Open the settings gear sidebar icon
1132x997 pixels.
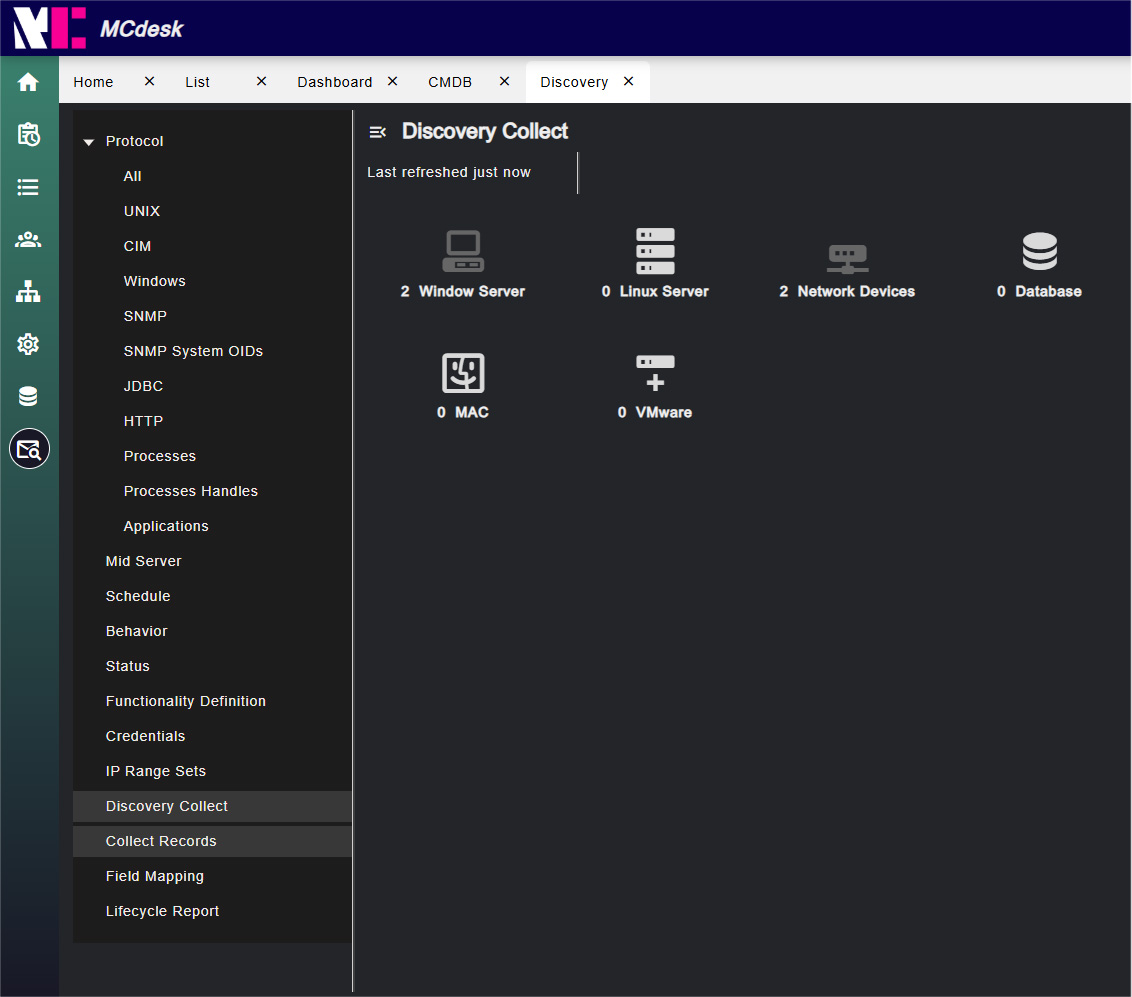(28, 344)
